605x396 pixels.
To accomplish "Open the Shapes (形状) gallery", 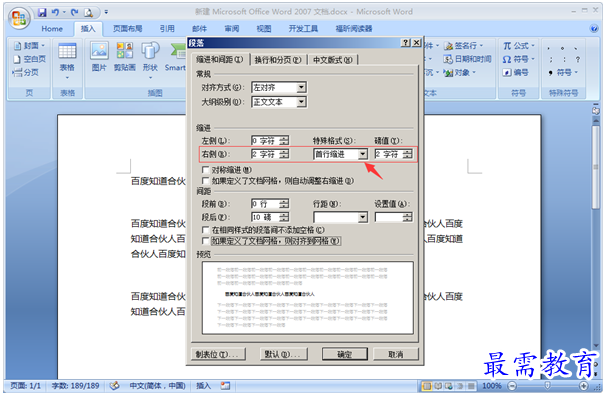I will coord(150,60).
